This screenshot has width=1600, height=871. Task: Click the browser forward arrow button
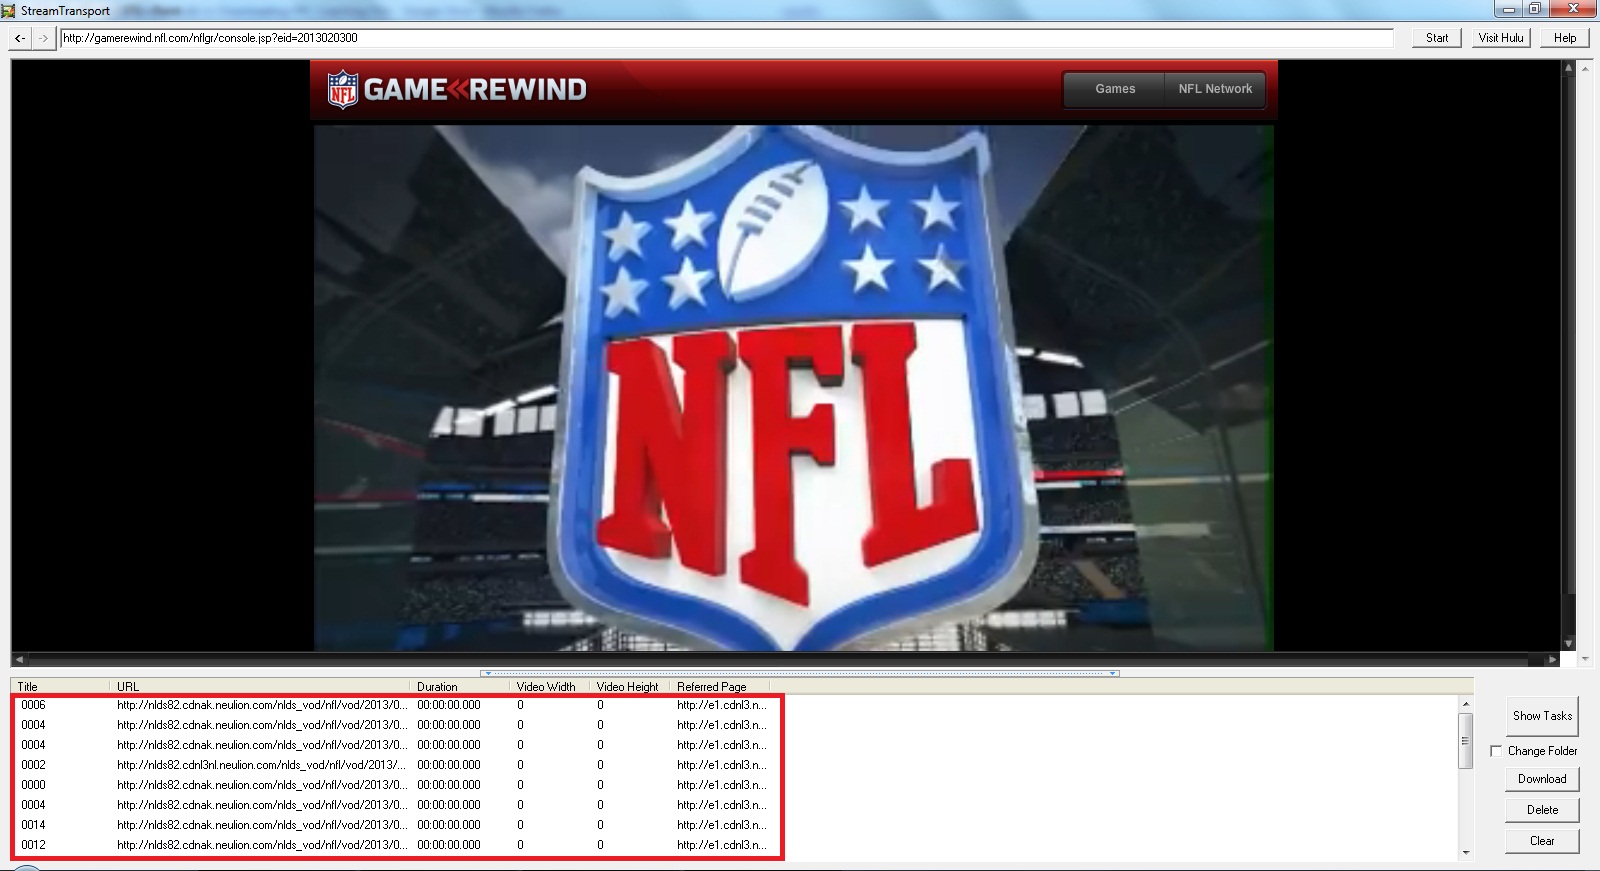[43, 38]
